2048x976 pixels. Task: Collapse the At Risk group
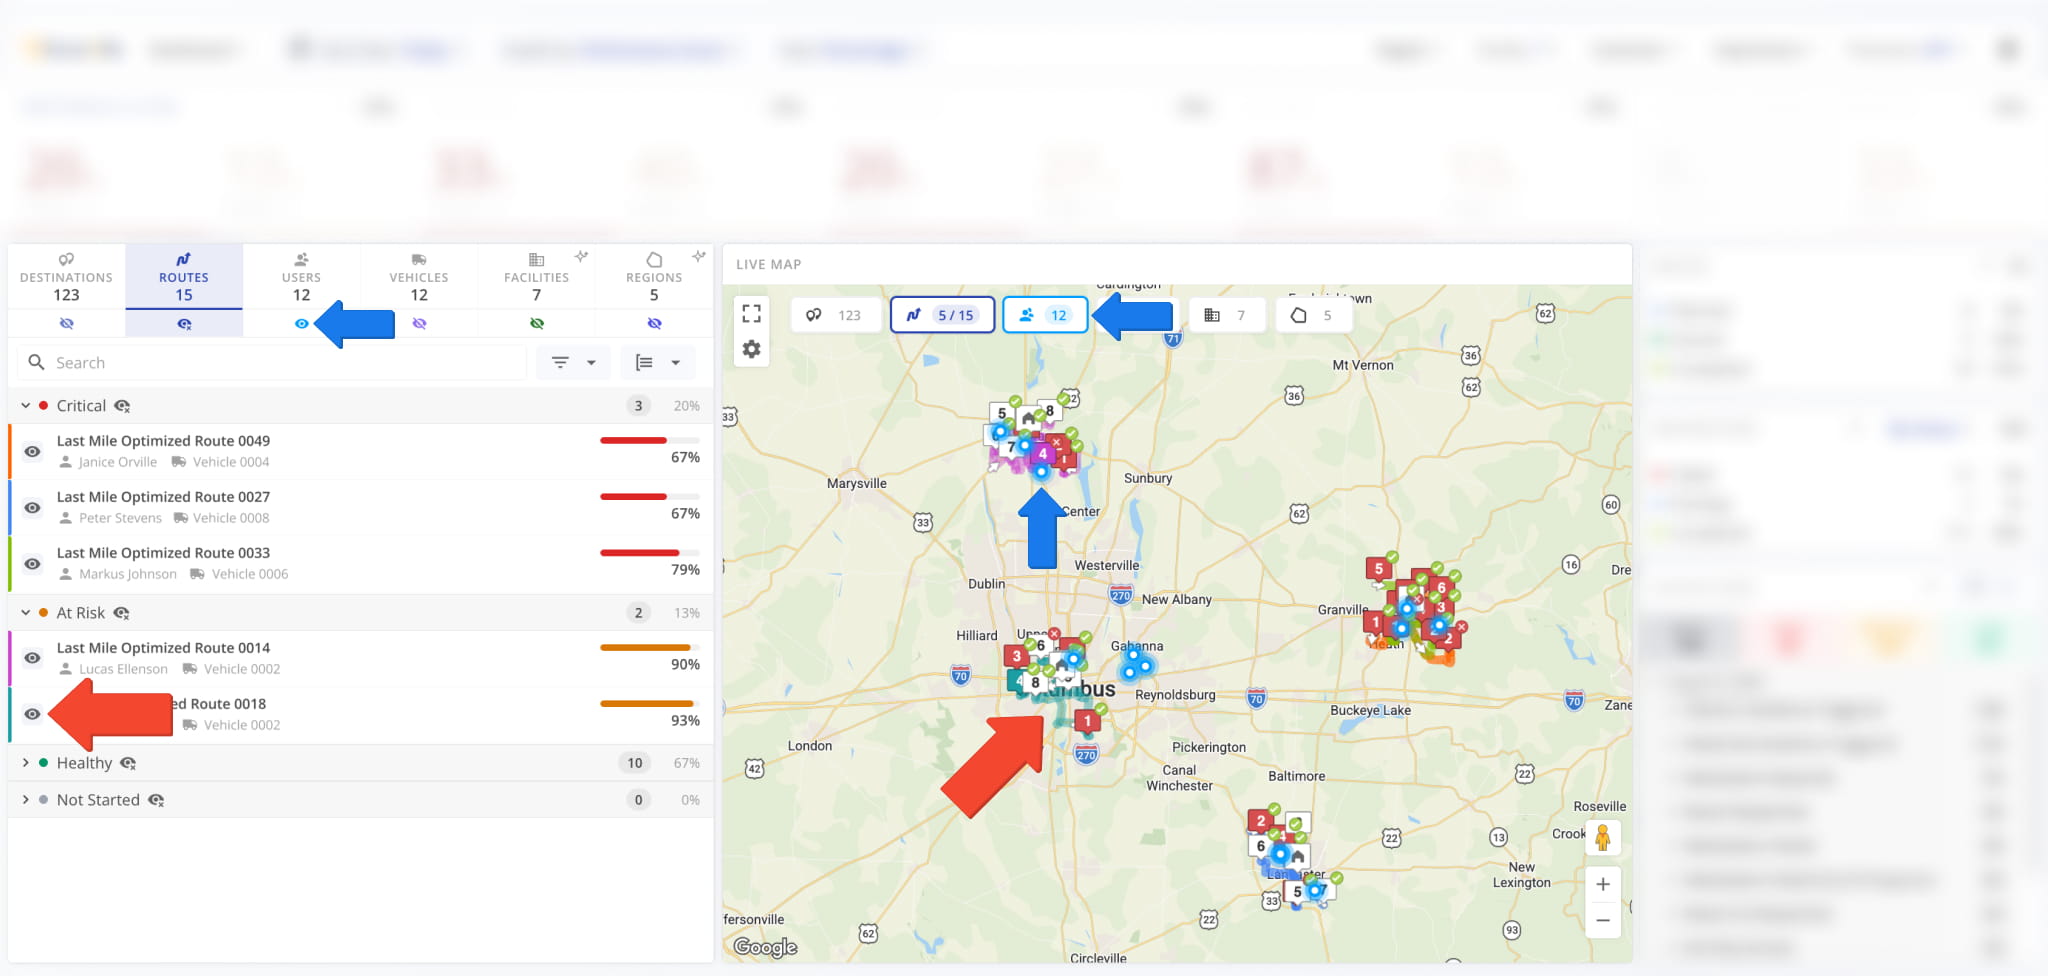(26, 613)
